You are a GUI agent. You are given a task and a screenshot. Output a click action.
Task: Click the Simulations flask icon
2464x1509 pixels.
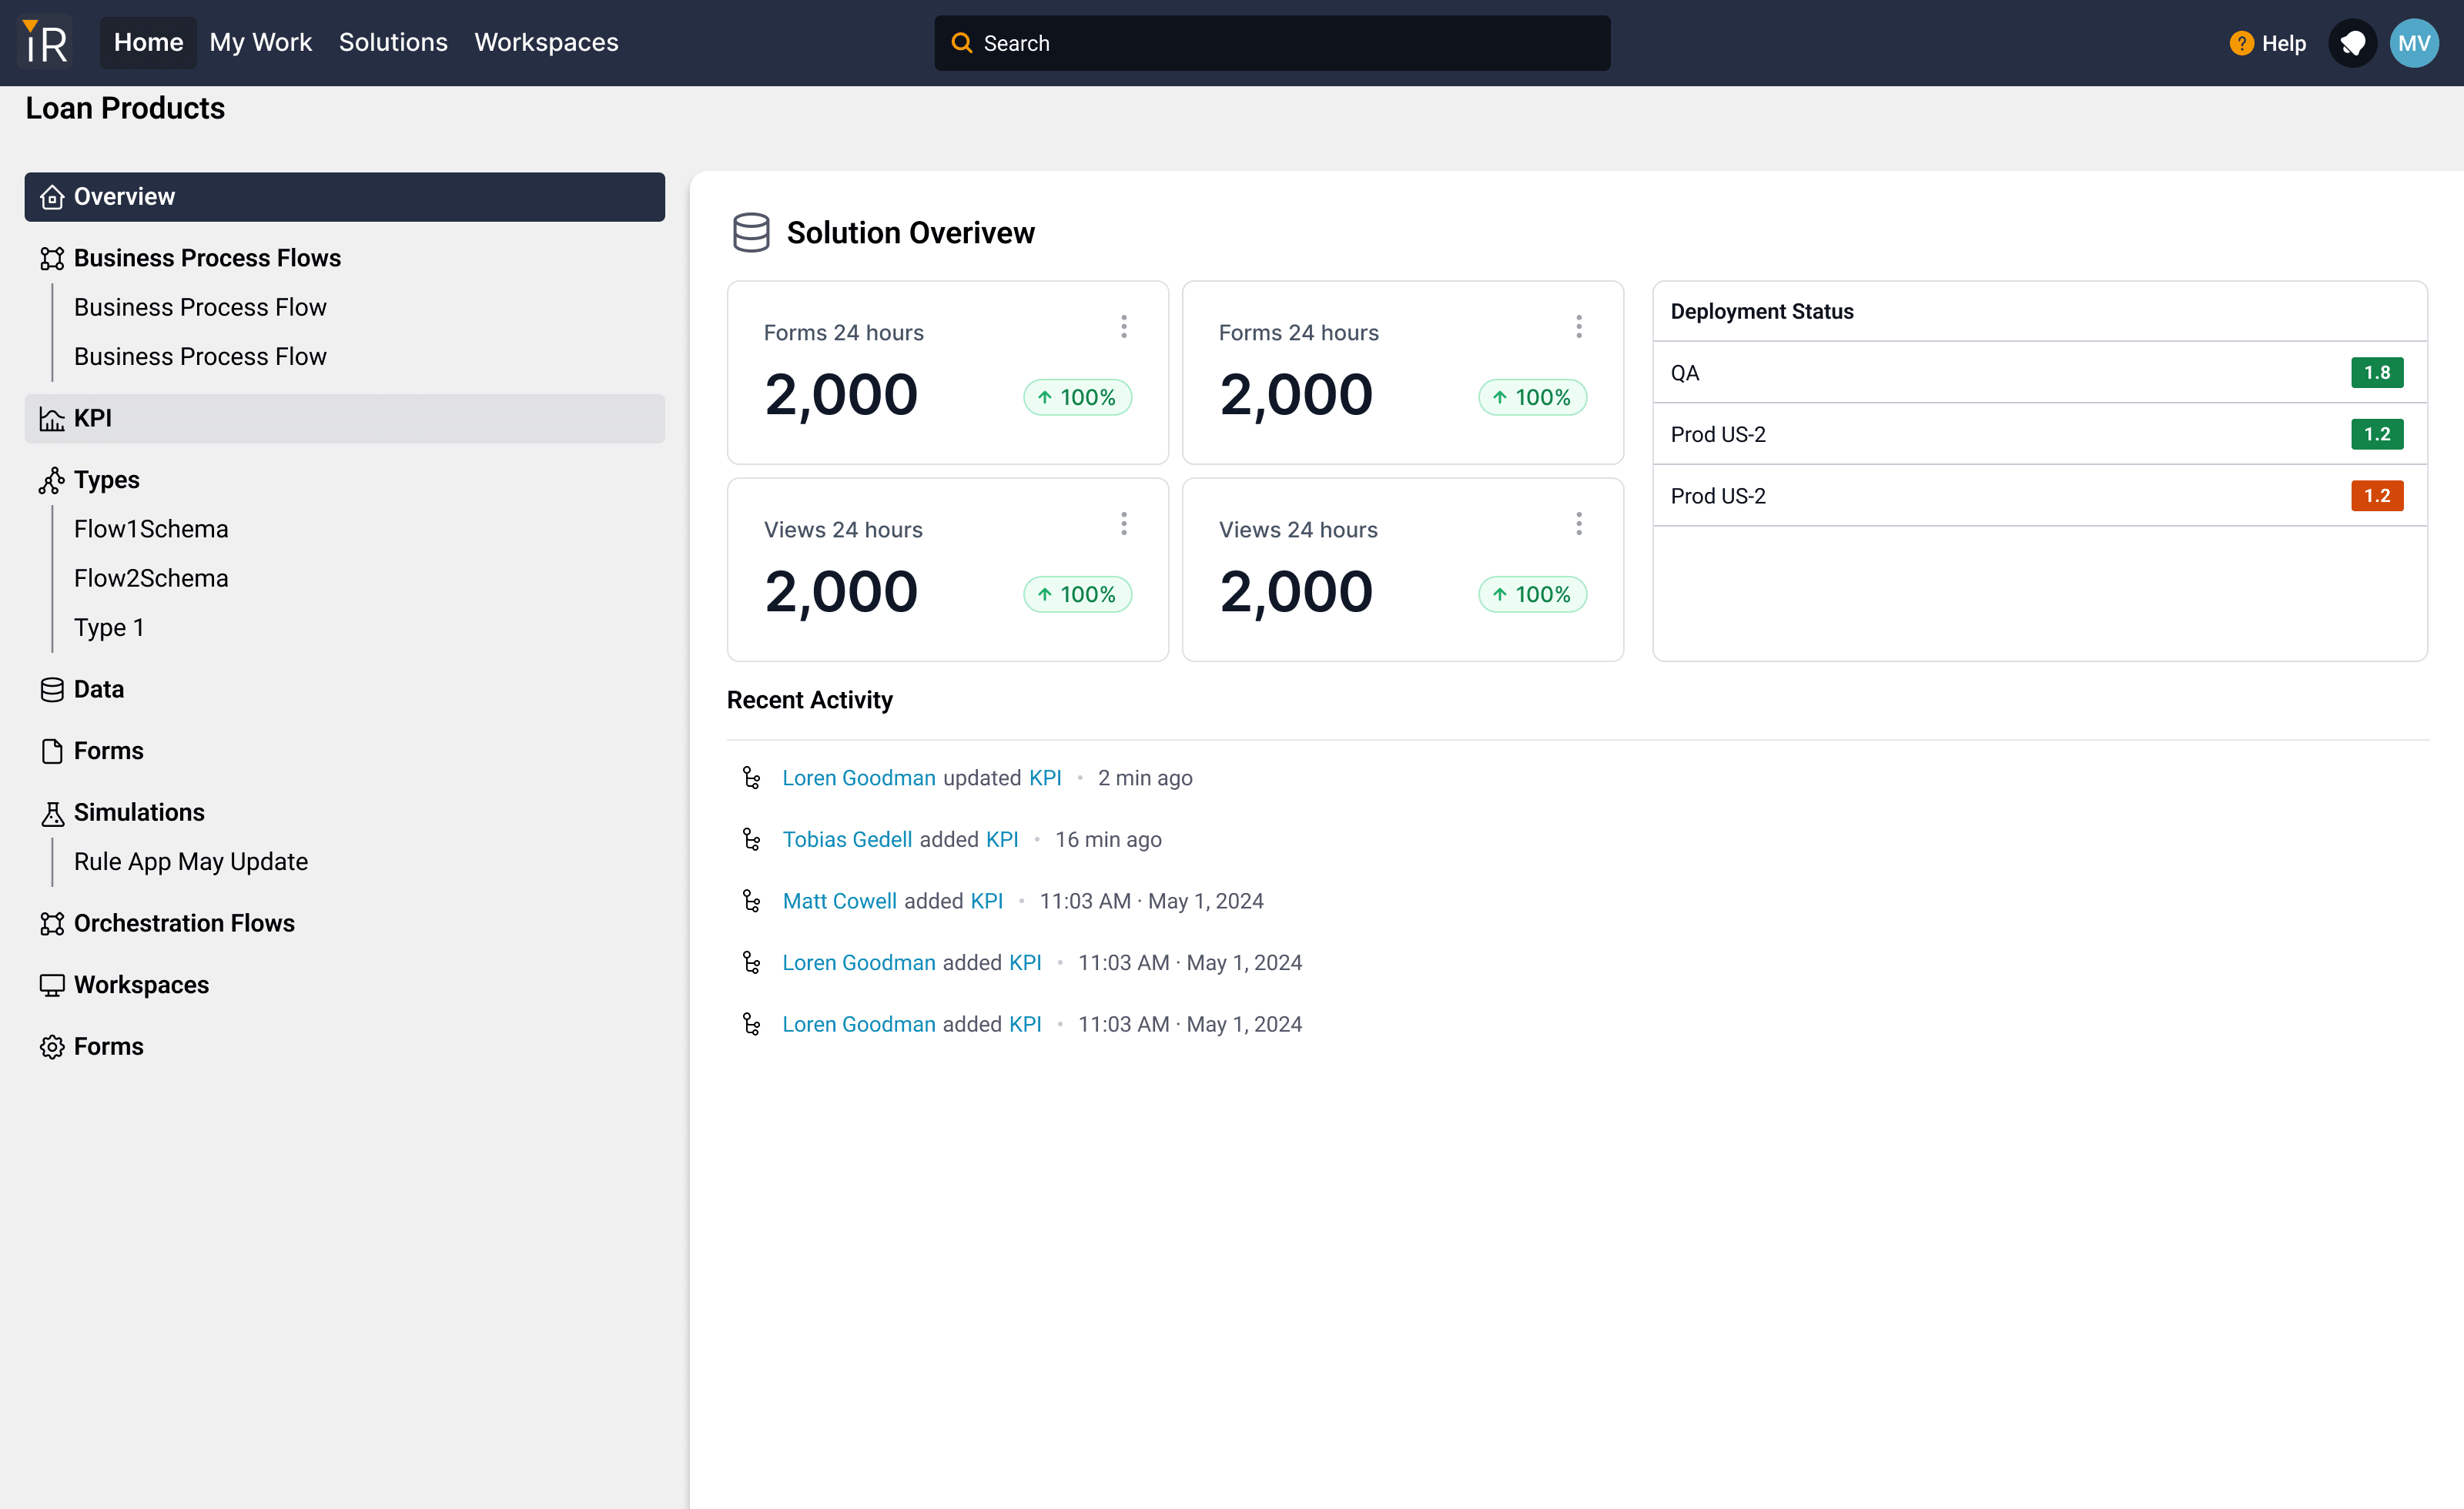pos(52,813)
